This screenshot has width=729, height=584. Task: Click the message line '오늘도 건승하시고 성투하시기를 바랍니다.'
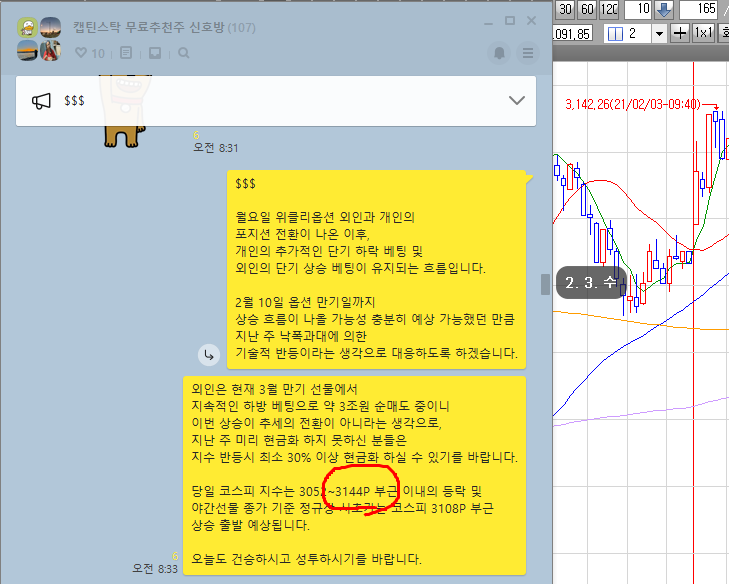(306, 559)
